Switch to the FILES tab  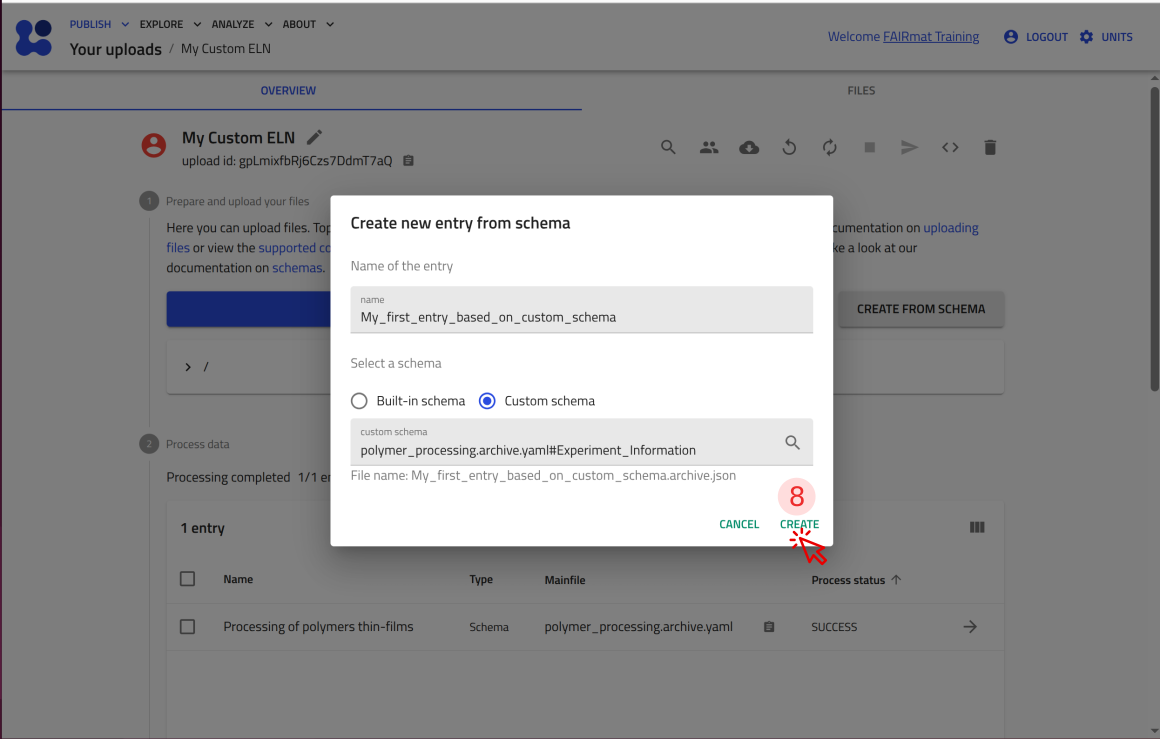click(860, 91)
